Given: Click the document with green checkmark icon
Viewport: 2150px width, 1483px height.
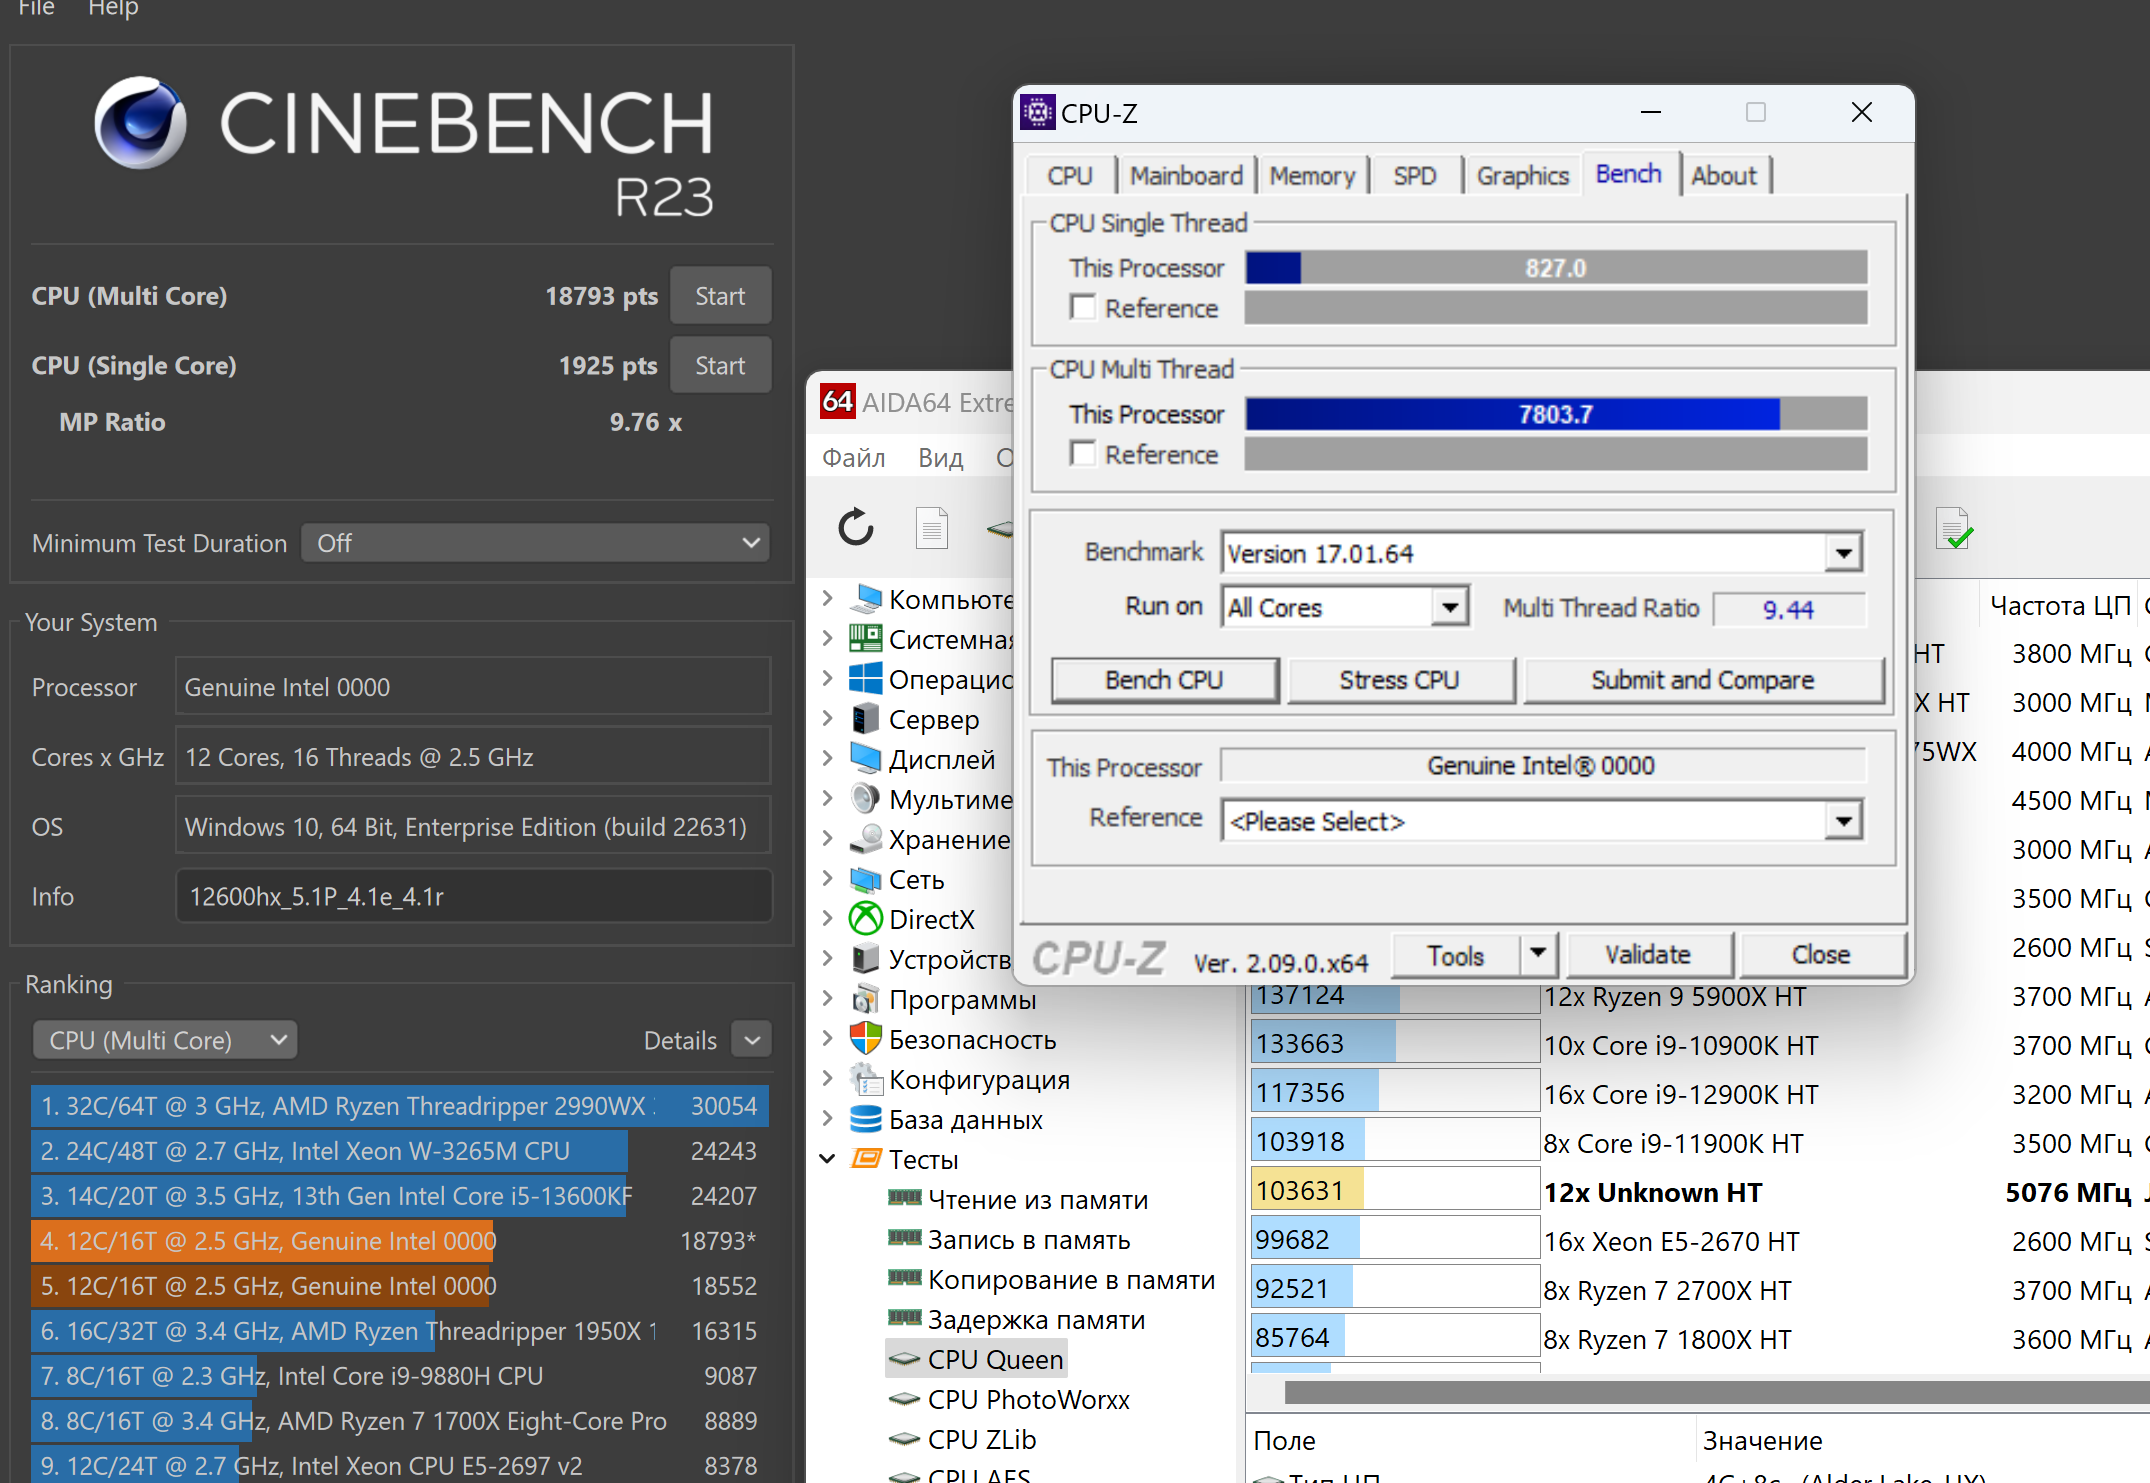Looking at the screenshot, I should tap(1953, 529).
